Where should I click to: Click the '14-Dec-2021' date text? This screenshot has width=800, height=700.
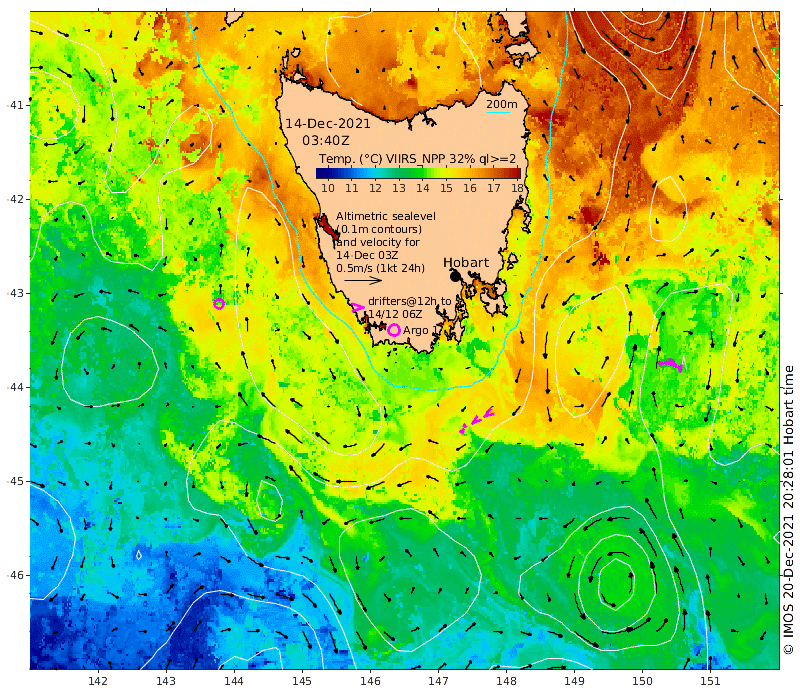[328, 124]
